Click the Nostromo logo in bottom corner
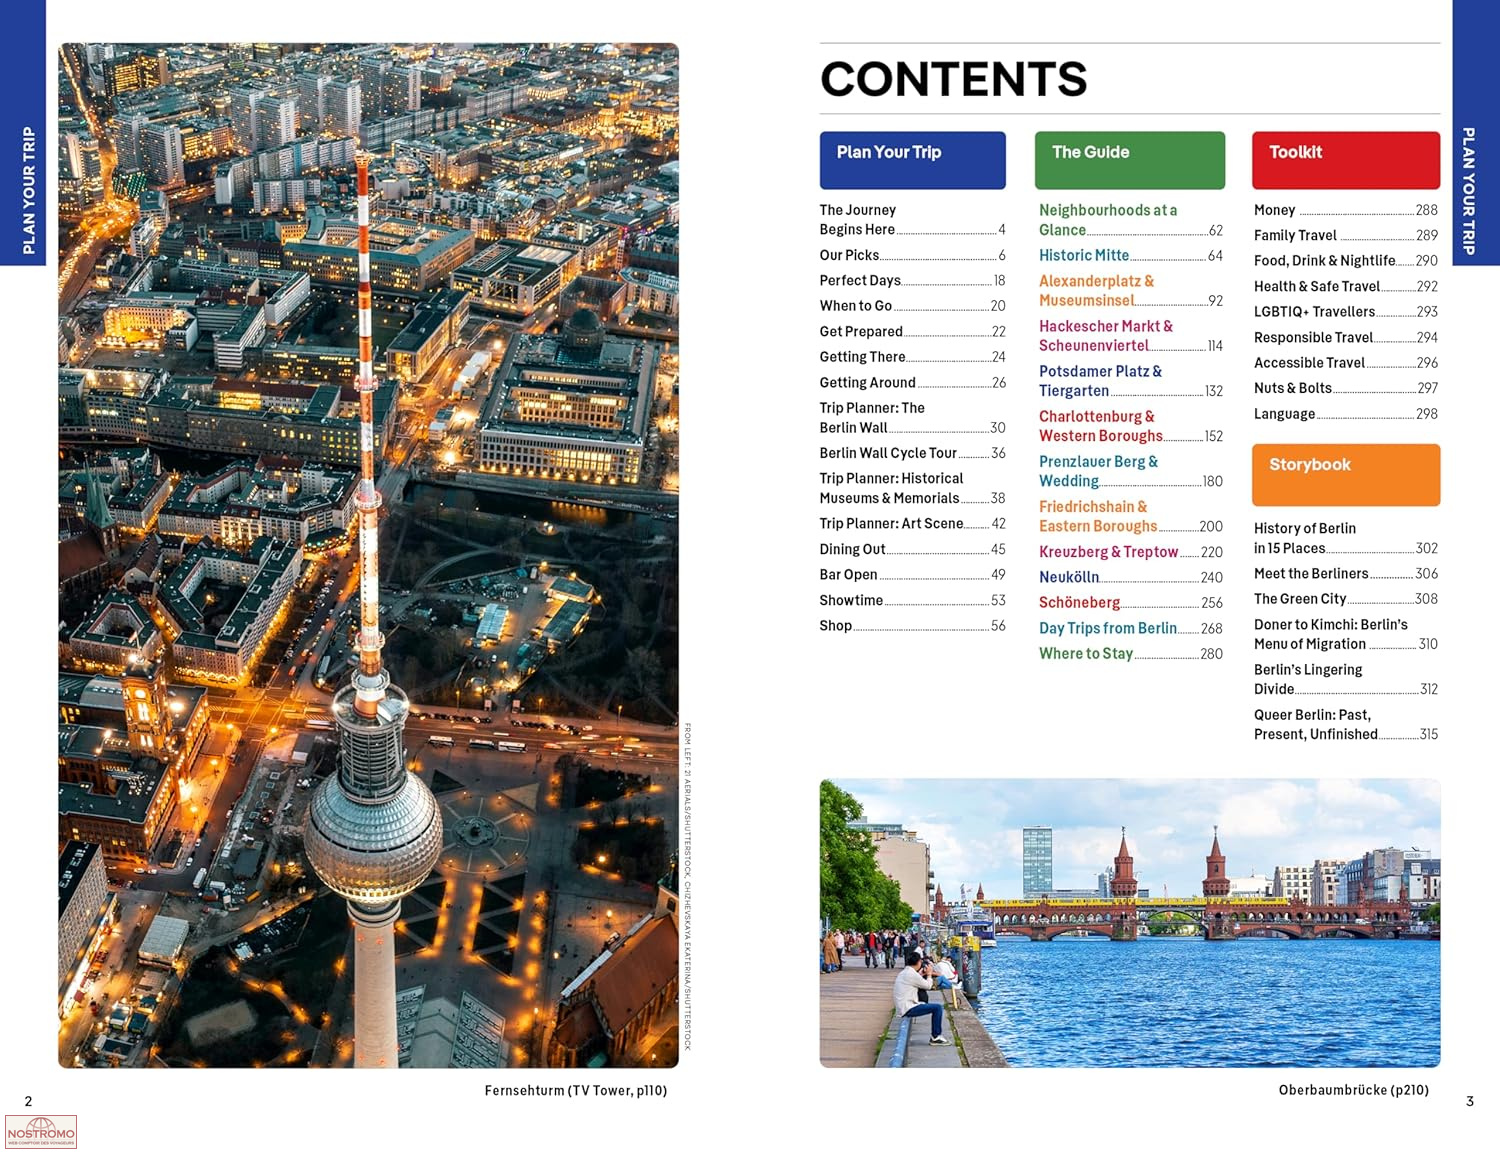 41,1132
